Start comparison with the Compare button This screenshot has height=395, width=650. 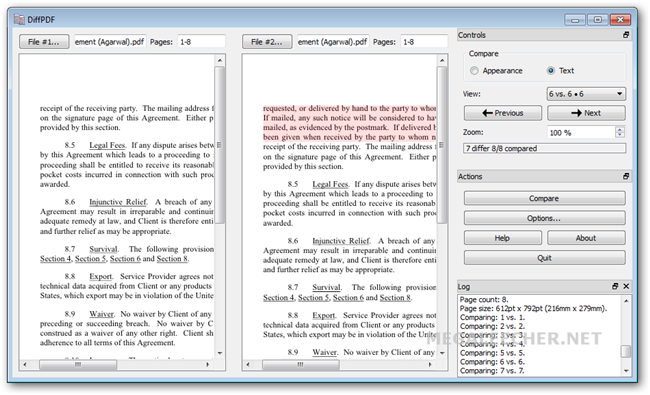[x=544, y=198]
